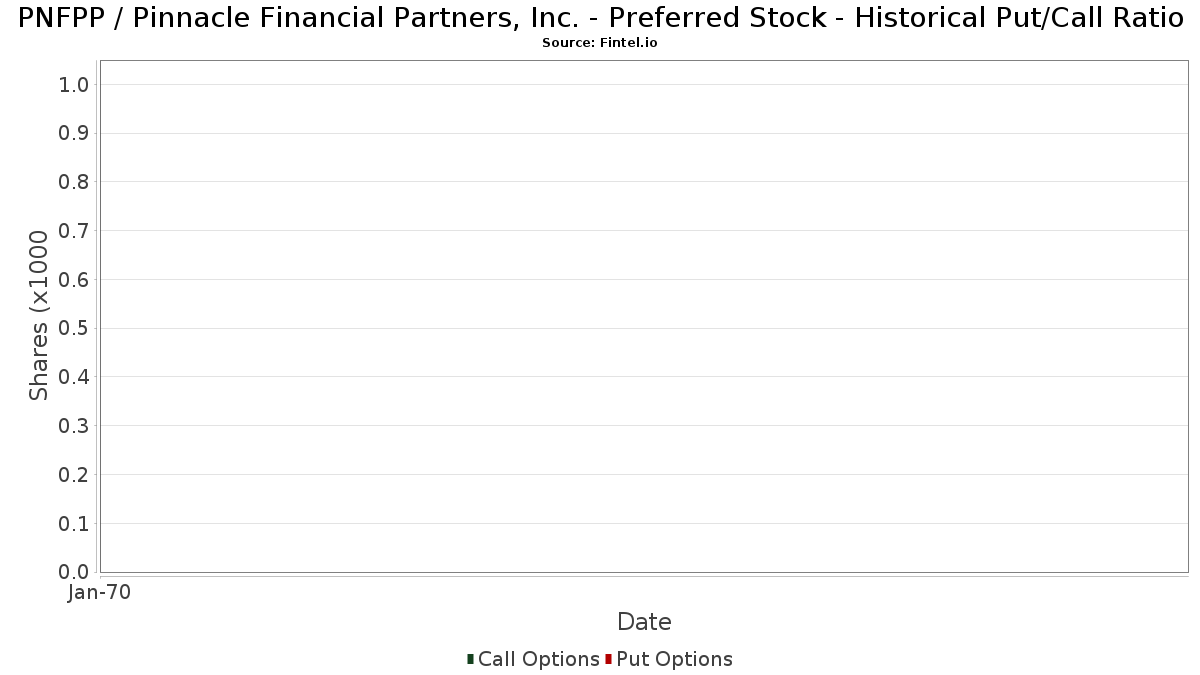
Task: Click the 0.1 y-axis tick label
Action: 75,524
